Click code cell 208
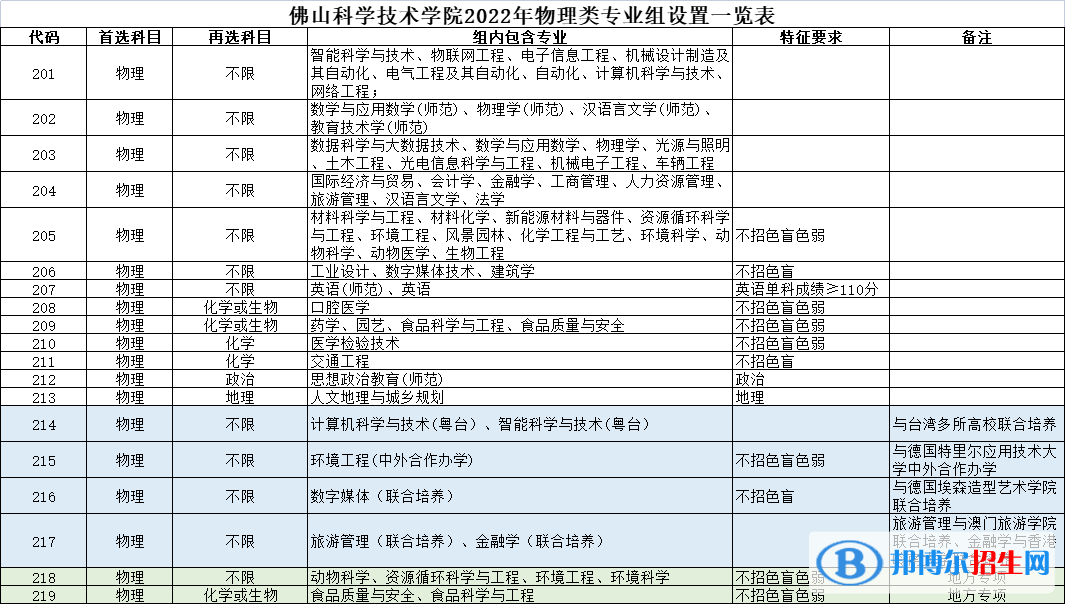 pyautogui.click(x=43, y=308)
